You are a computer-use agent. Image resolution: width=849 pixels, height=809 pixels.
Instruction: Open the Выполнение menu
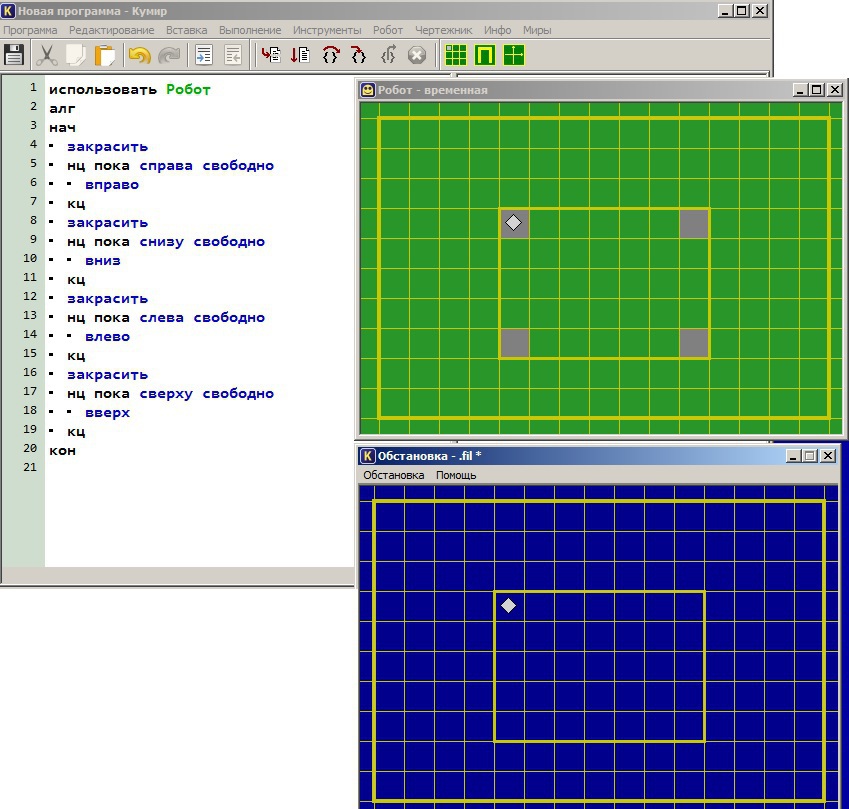tap(251, 30)
